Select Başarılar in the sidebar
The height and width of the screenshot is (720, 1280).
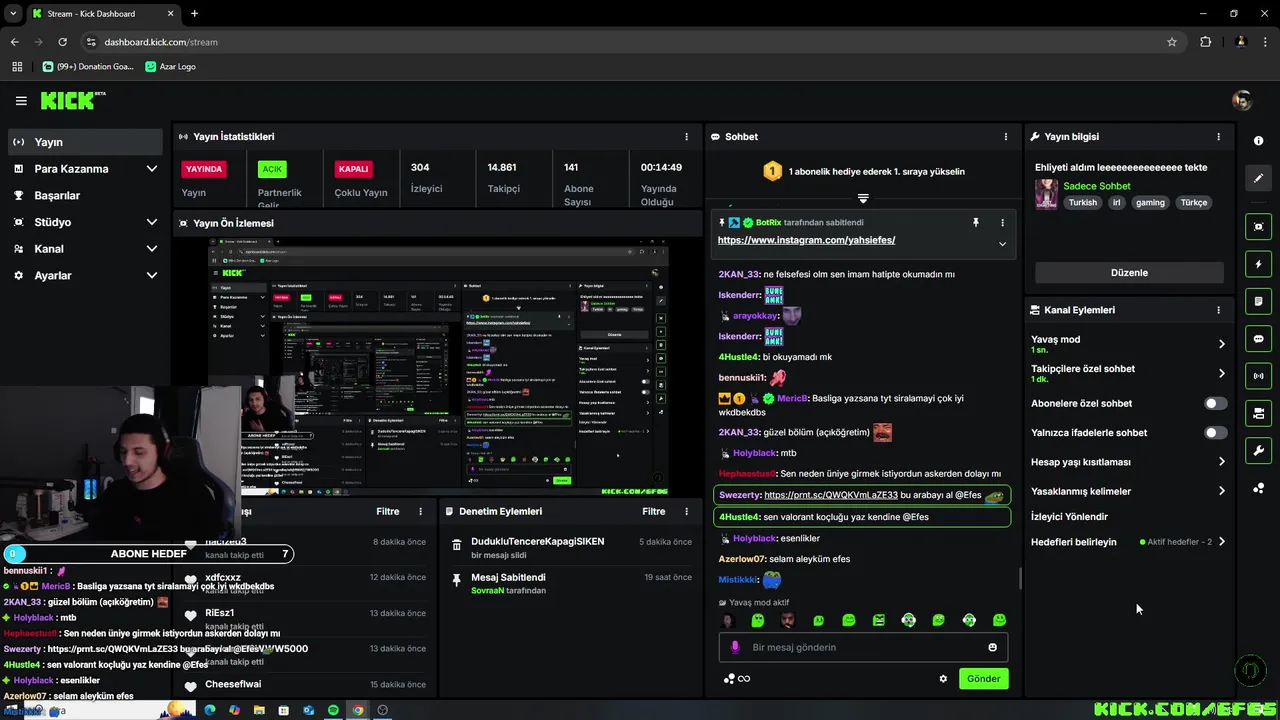85,195
